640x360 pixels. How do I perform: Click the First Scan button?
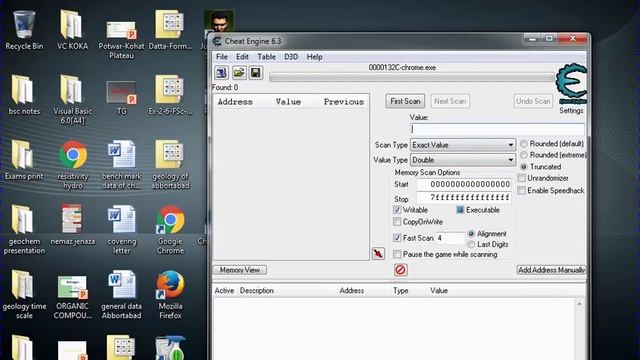pyautogui.click(x=405, y=101)
